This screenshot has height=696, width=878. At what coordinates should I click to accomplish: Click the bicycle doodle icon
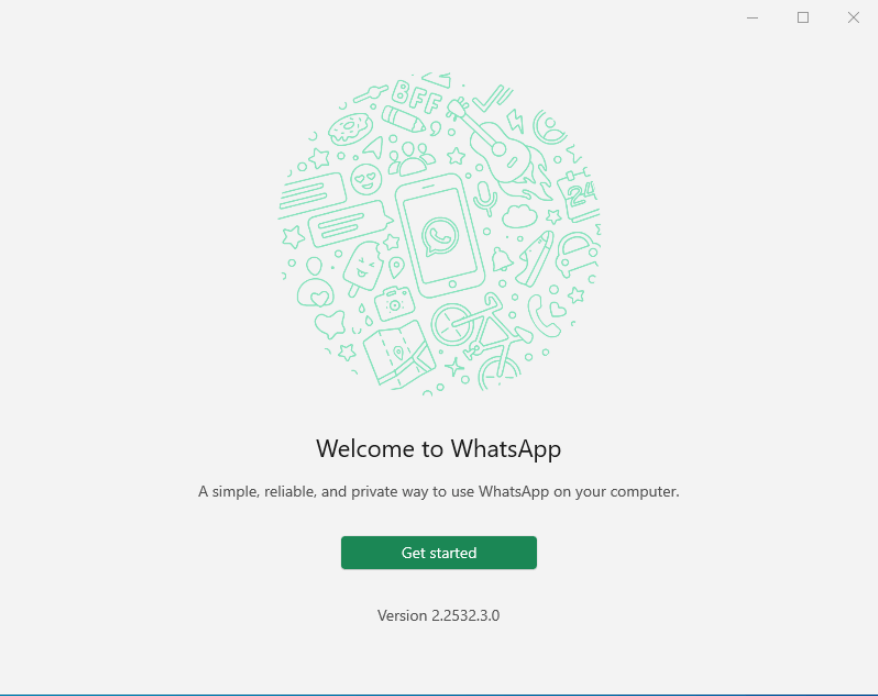click(x=482, y=341)
